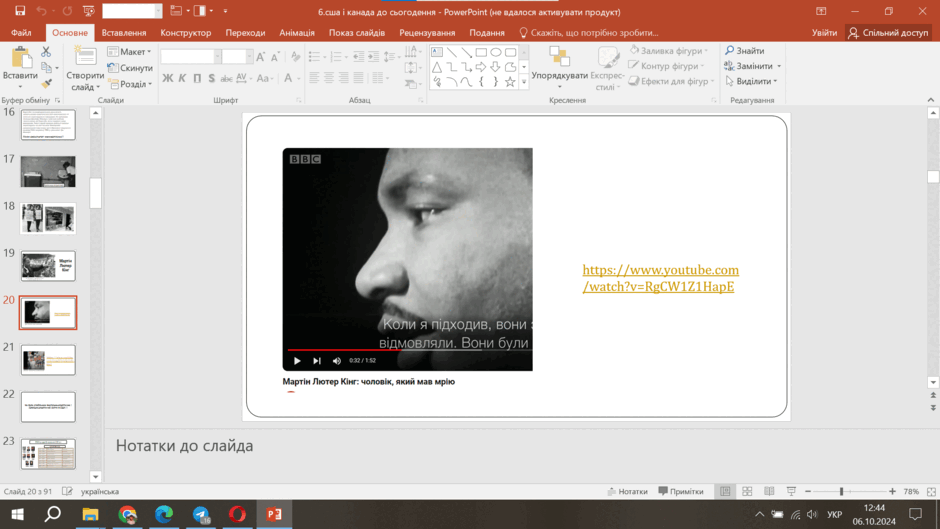The image size is (940, 529).
Task: Select slide 21 thumbnail
Action: 48,360
